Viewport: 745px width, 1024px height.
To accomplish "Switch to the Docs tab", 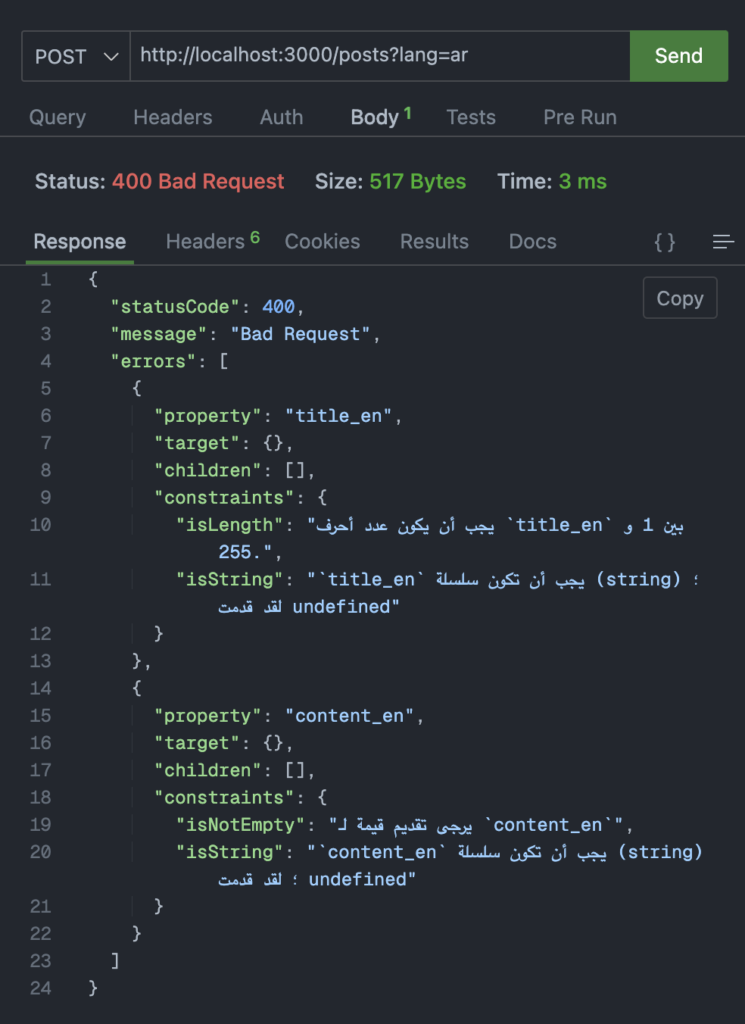I will point(532,241).
